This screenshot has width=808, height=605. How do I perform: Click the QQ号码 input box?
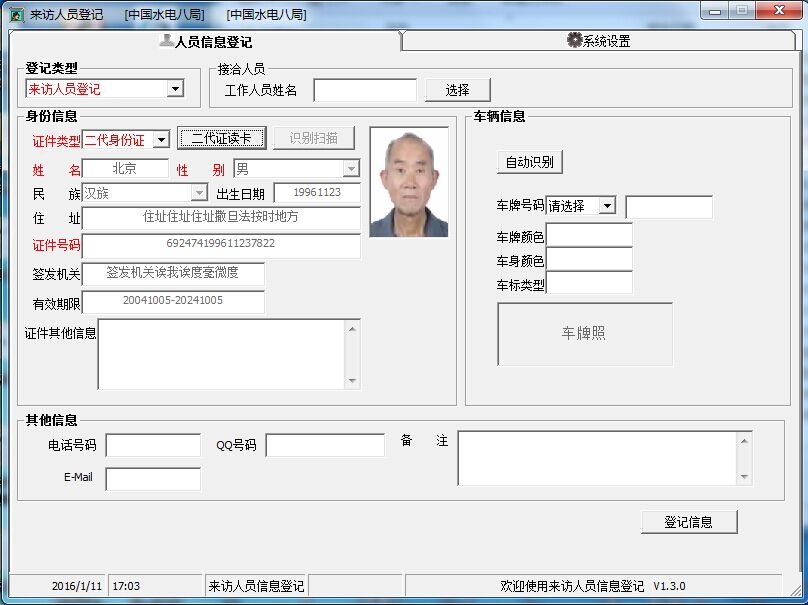point(325,445)
